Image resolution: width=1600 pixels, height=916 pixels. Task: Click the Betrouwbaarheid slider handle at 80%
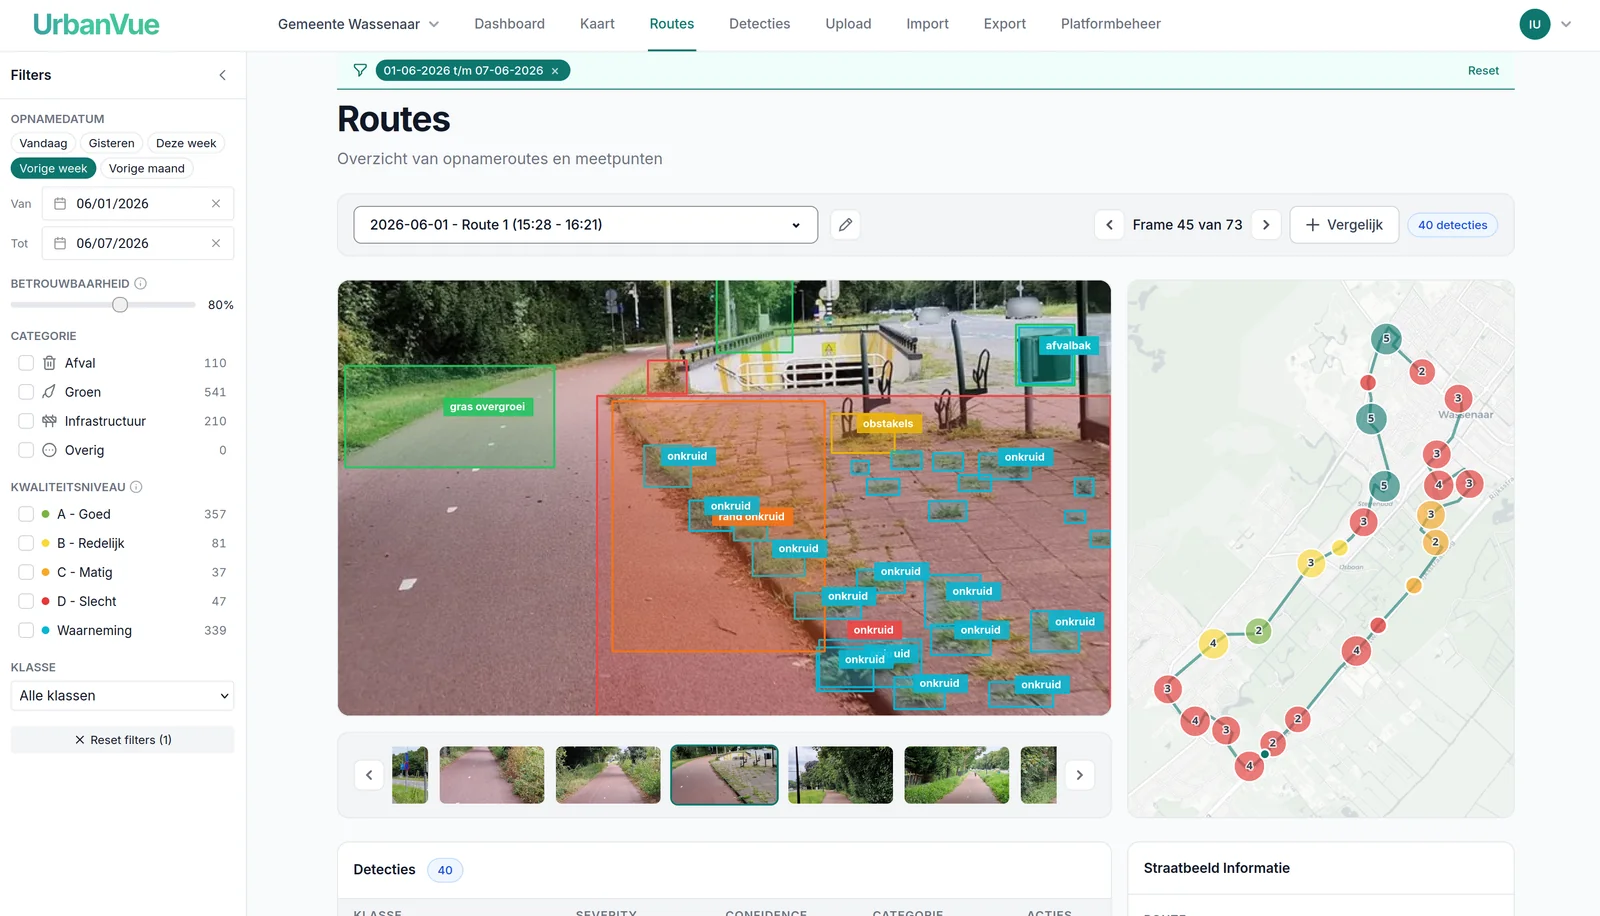pyautogui.click(x=120, y=305)
